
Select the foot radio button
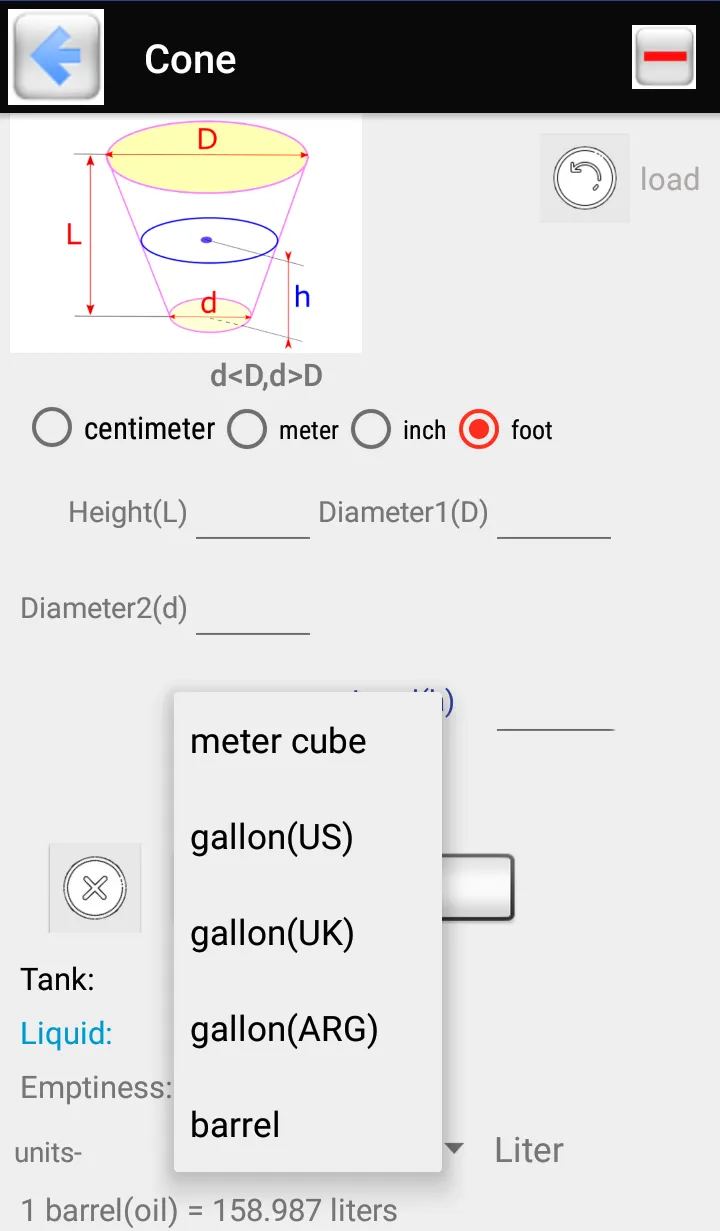coord(479,430)
